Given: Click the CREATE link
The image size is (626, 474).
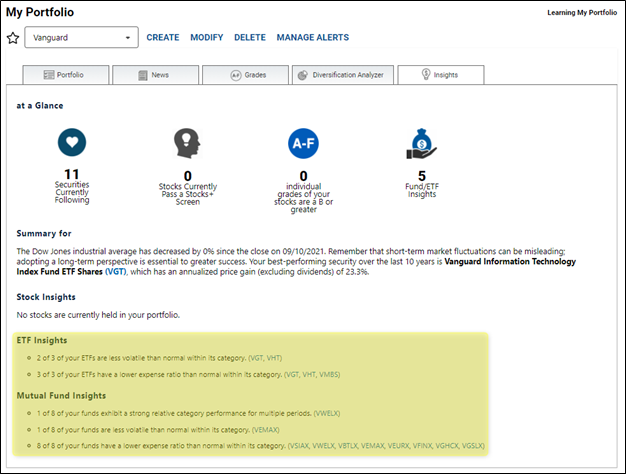Looking at the screenshot, I should pos(162,38).
